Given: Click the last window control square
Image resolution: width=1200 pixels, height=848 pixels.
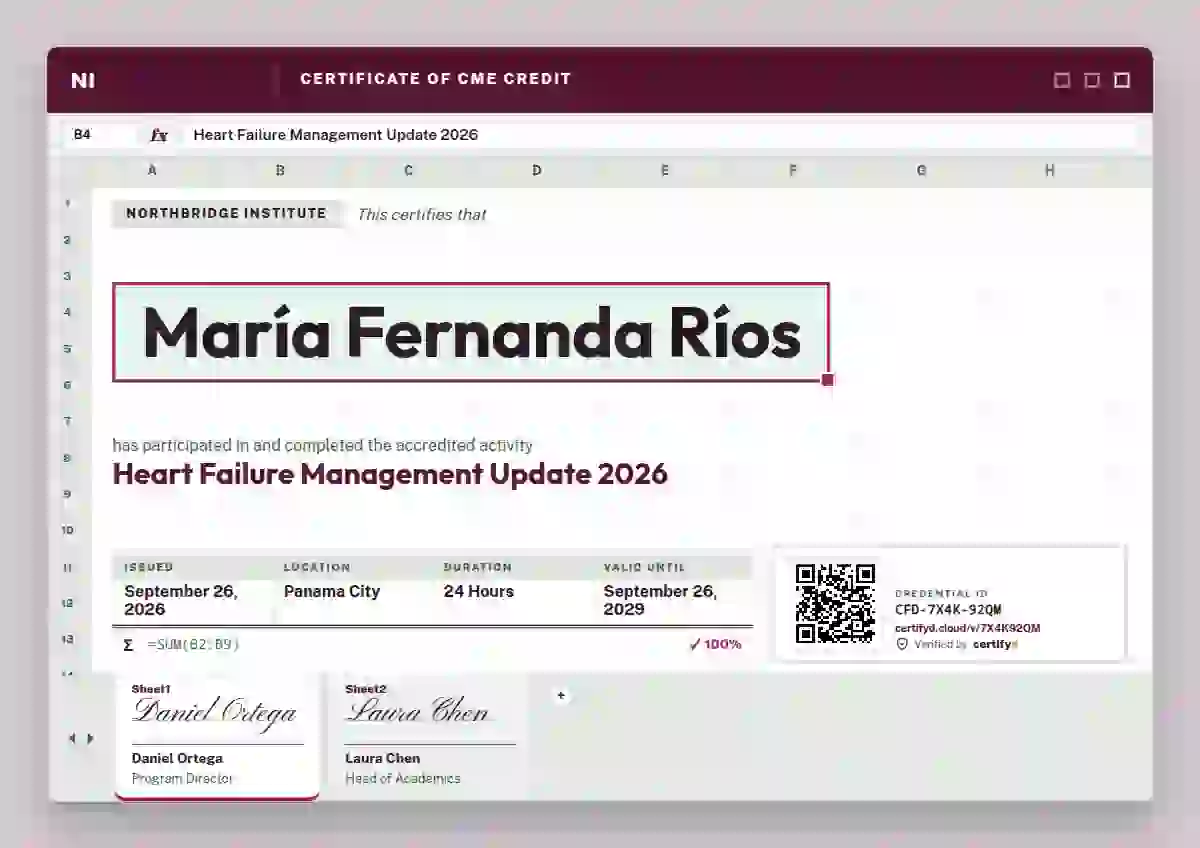Looking at the screenshot, I should click(1122, 80).
